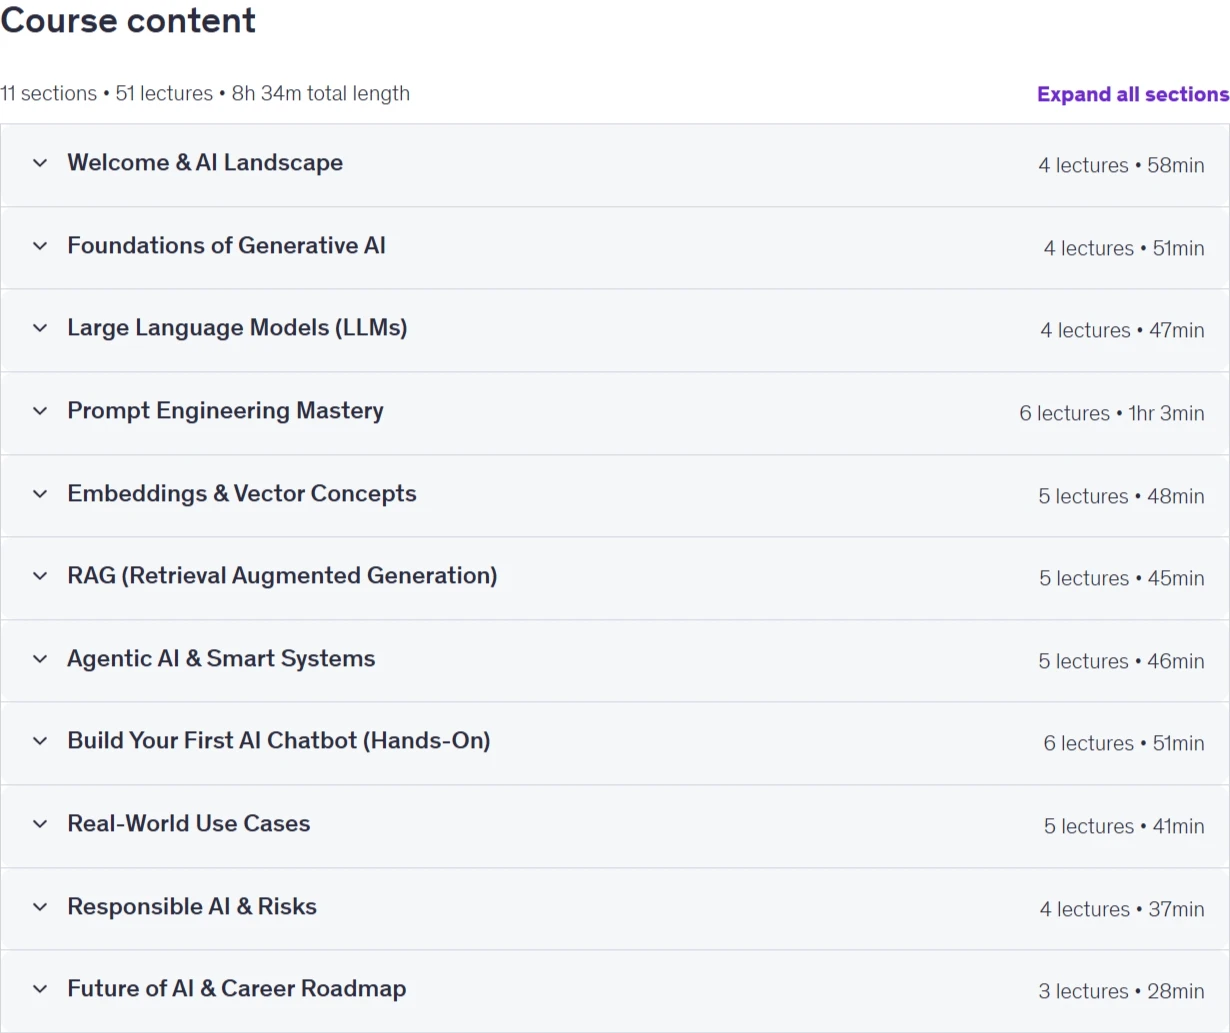Screen dimensions: 1230x1033
Task: Expand chevron beside Foundations of Generative AI
Action: coord(40,246)
